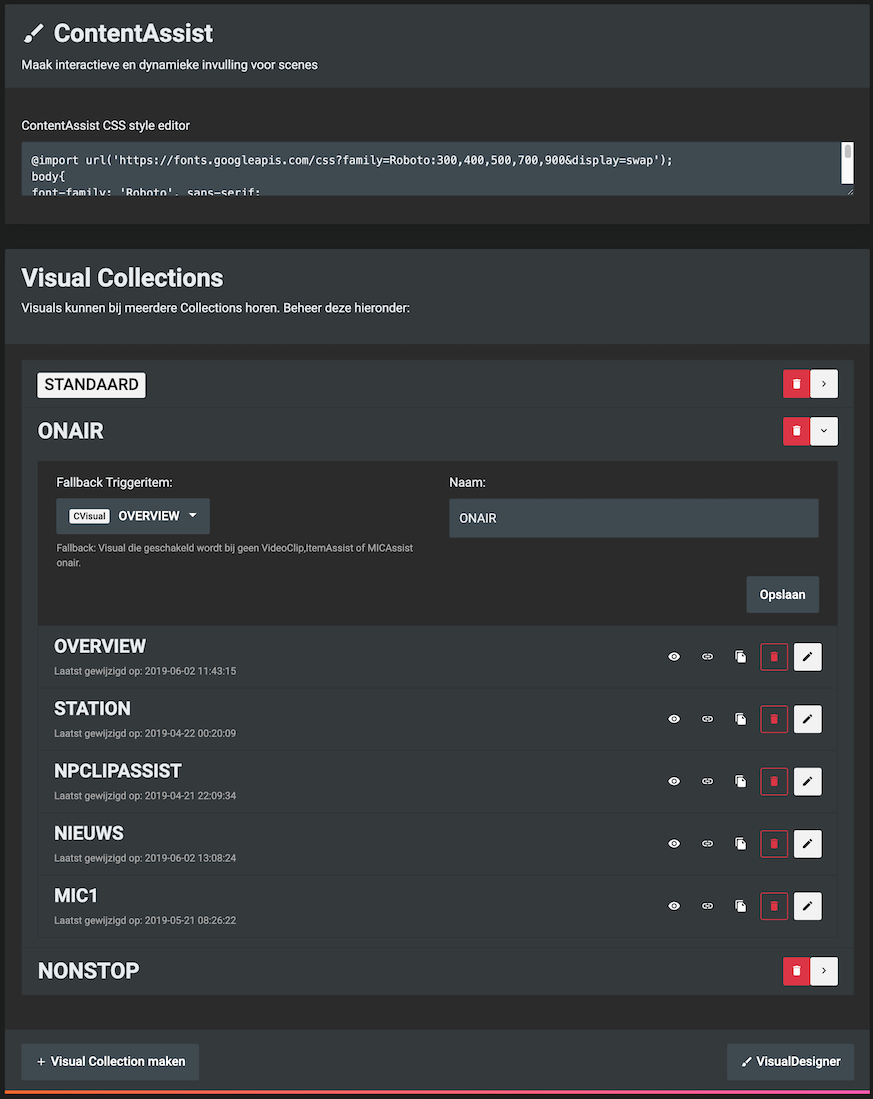873x1099 pixels.
Task: Expand the STANDAARD collection chevron
Action: [x=824, y=384]
